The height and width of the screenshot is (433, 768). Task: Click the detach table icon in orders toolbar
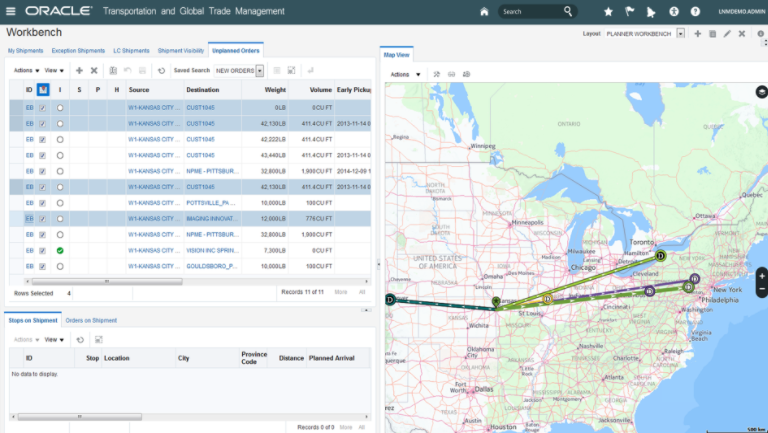[x=291, y=71]
